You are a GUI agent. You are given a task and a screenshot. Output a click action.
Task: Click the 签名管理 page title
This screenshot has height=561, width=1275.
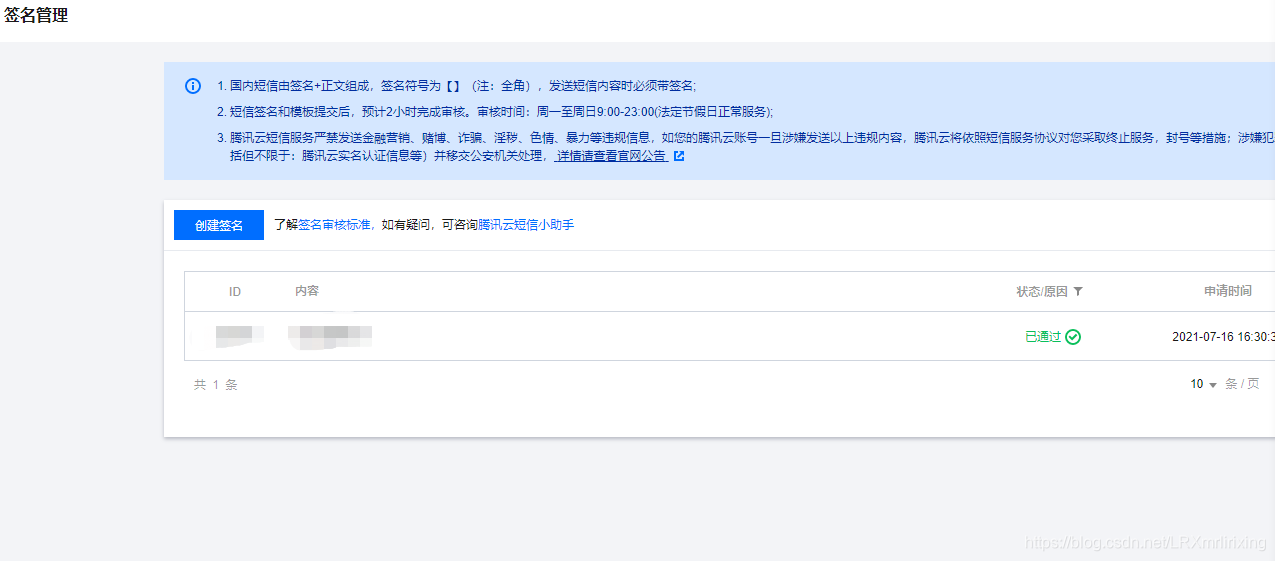coord(36,16)
